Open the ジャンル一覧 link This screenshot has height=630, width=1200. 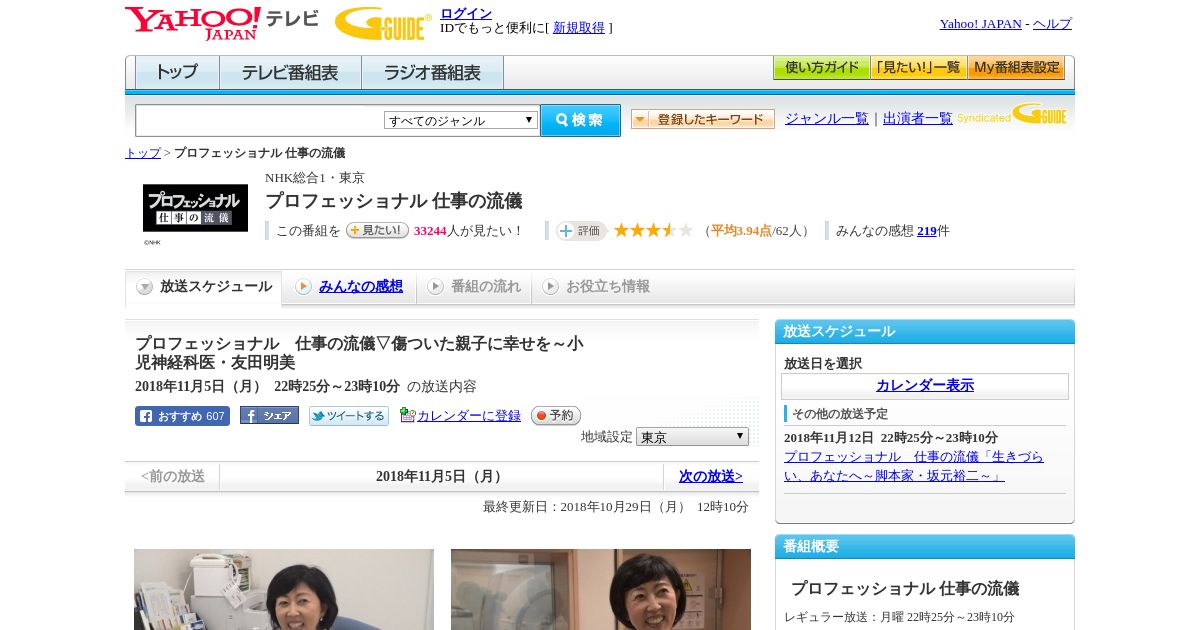[x=826, y=119]
